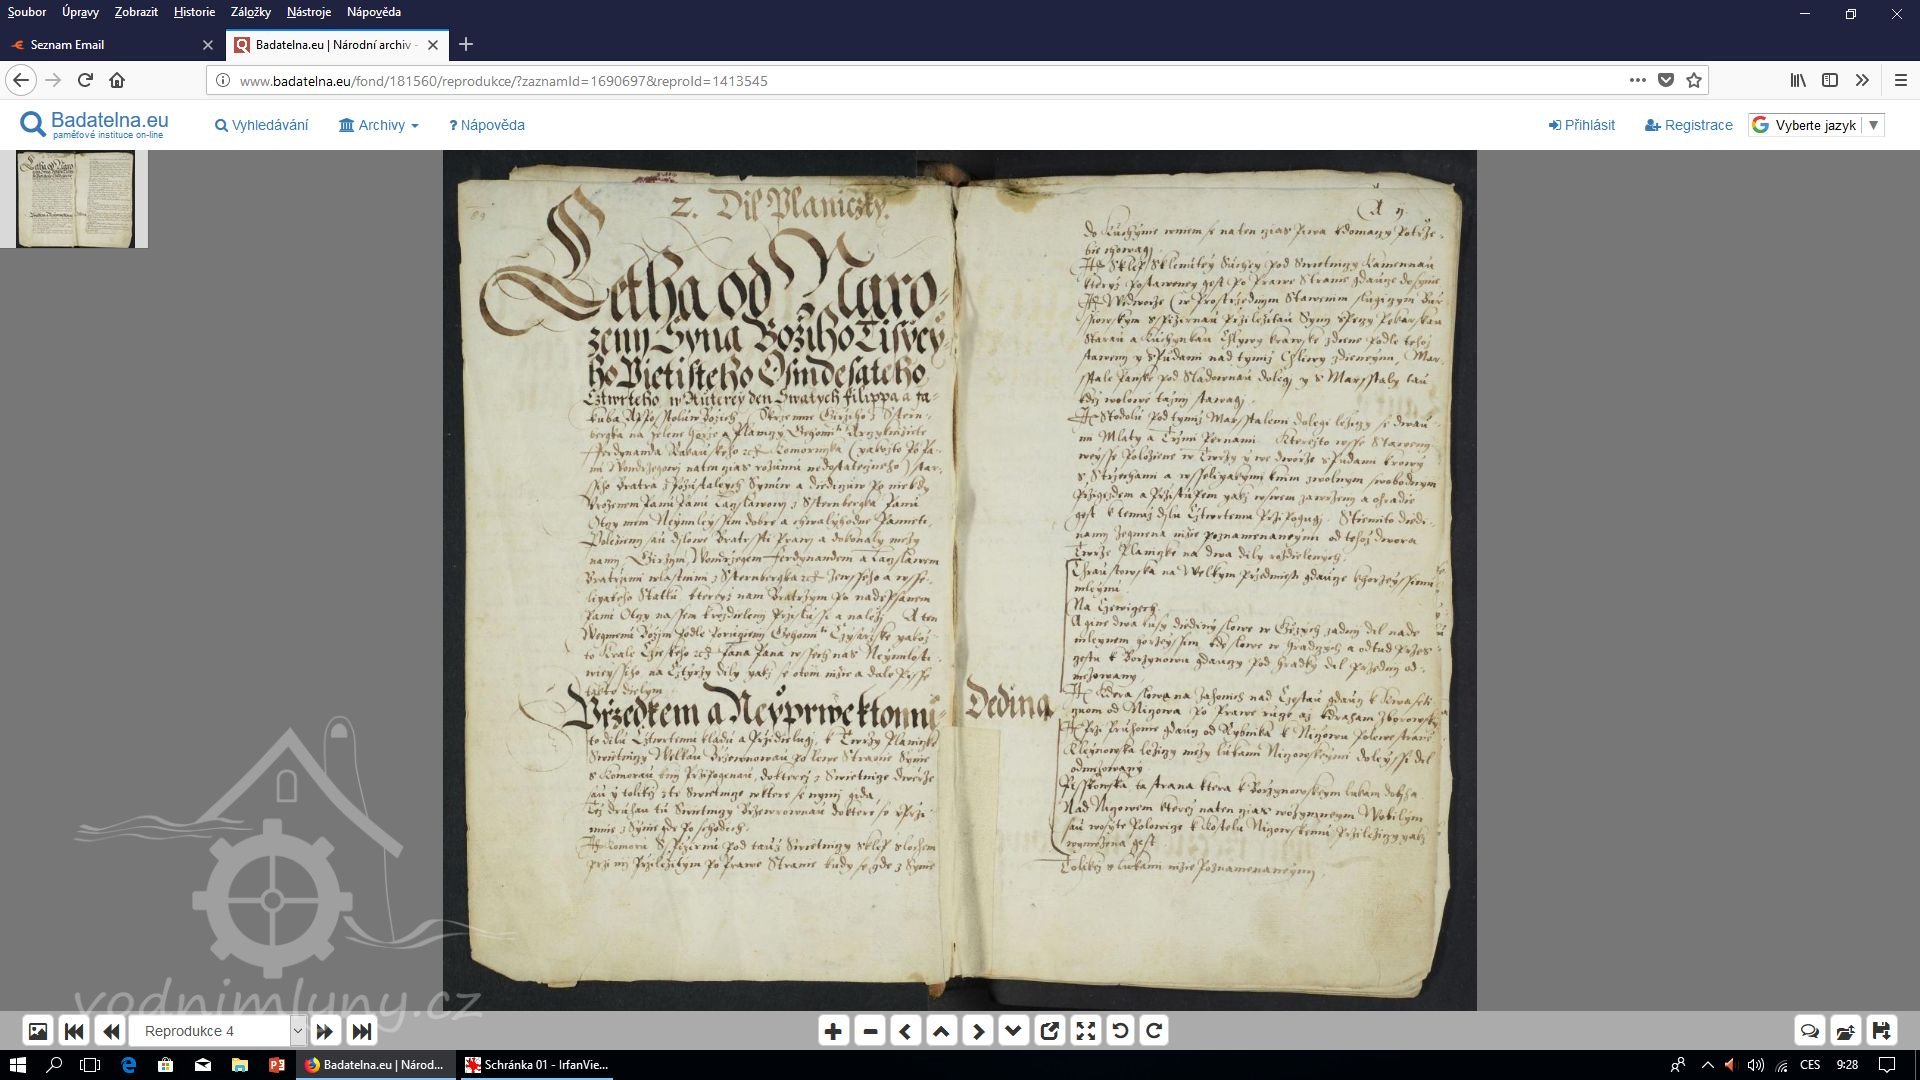Open the Reproduction 4 dropdown selector
This screenshot has width=1920, height=1080.
coord(297,1031)
